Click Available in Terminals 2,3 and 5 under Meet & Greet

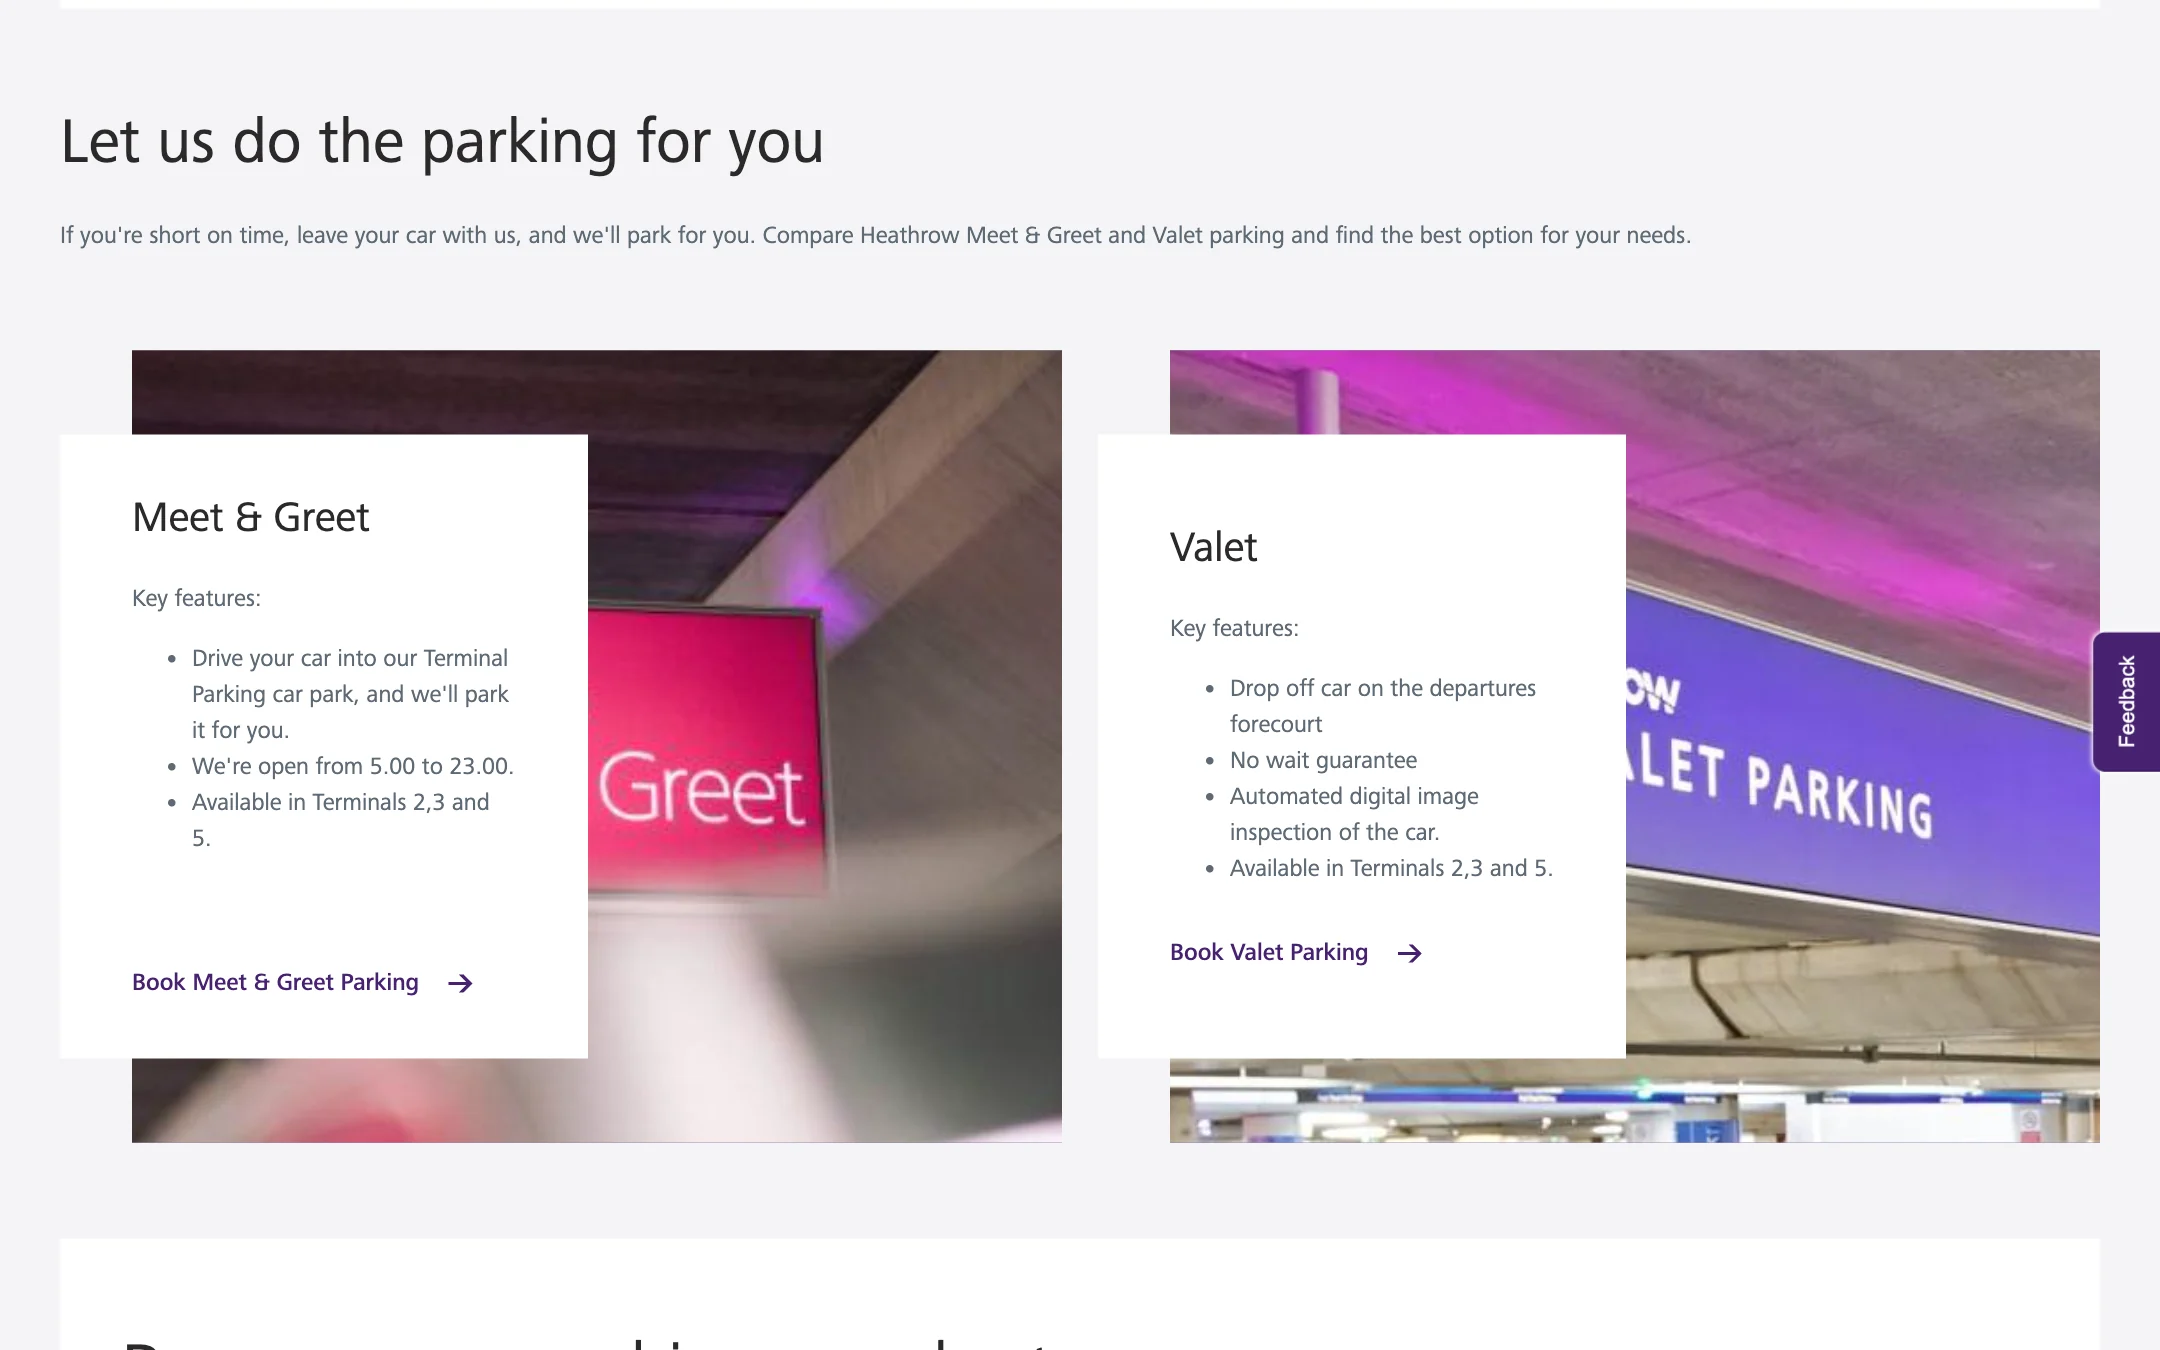coord(340,820)
